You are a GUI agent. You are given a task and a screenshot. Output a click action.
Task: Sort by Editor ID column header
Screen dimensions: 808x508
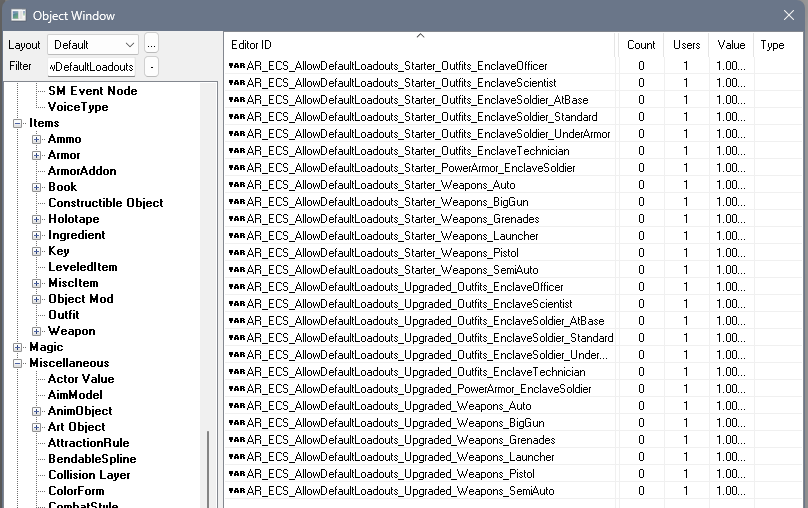point(420,45)
